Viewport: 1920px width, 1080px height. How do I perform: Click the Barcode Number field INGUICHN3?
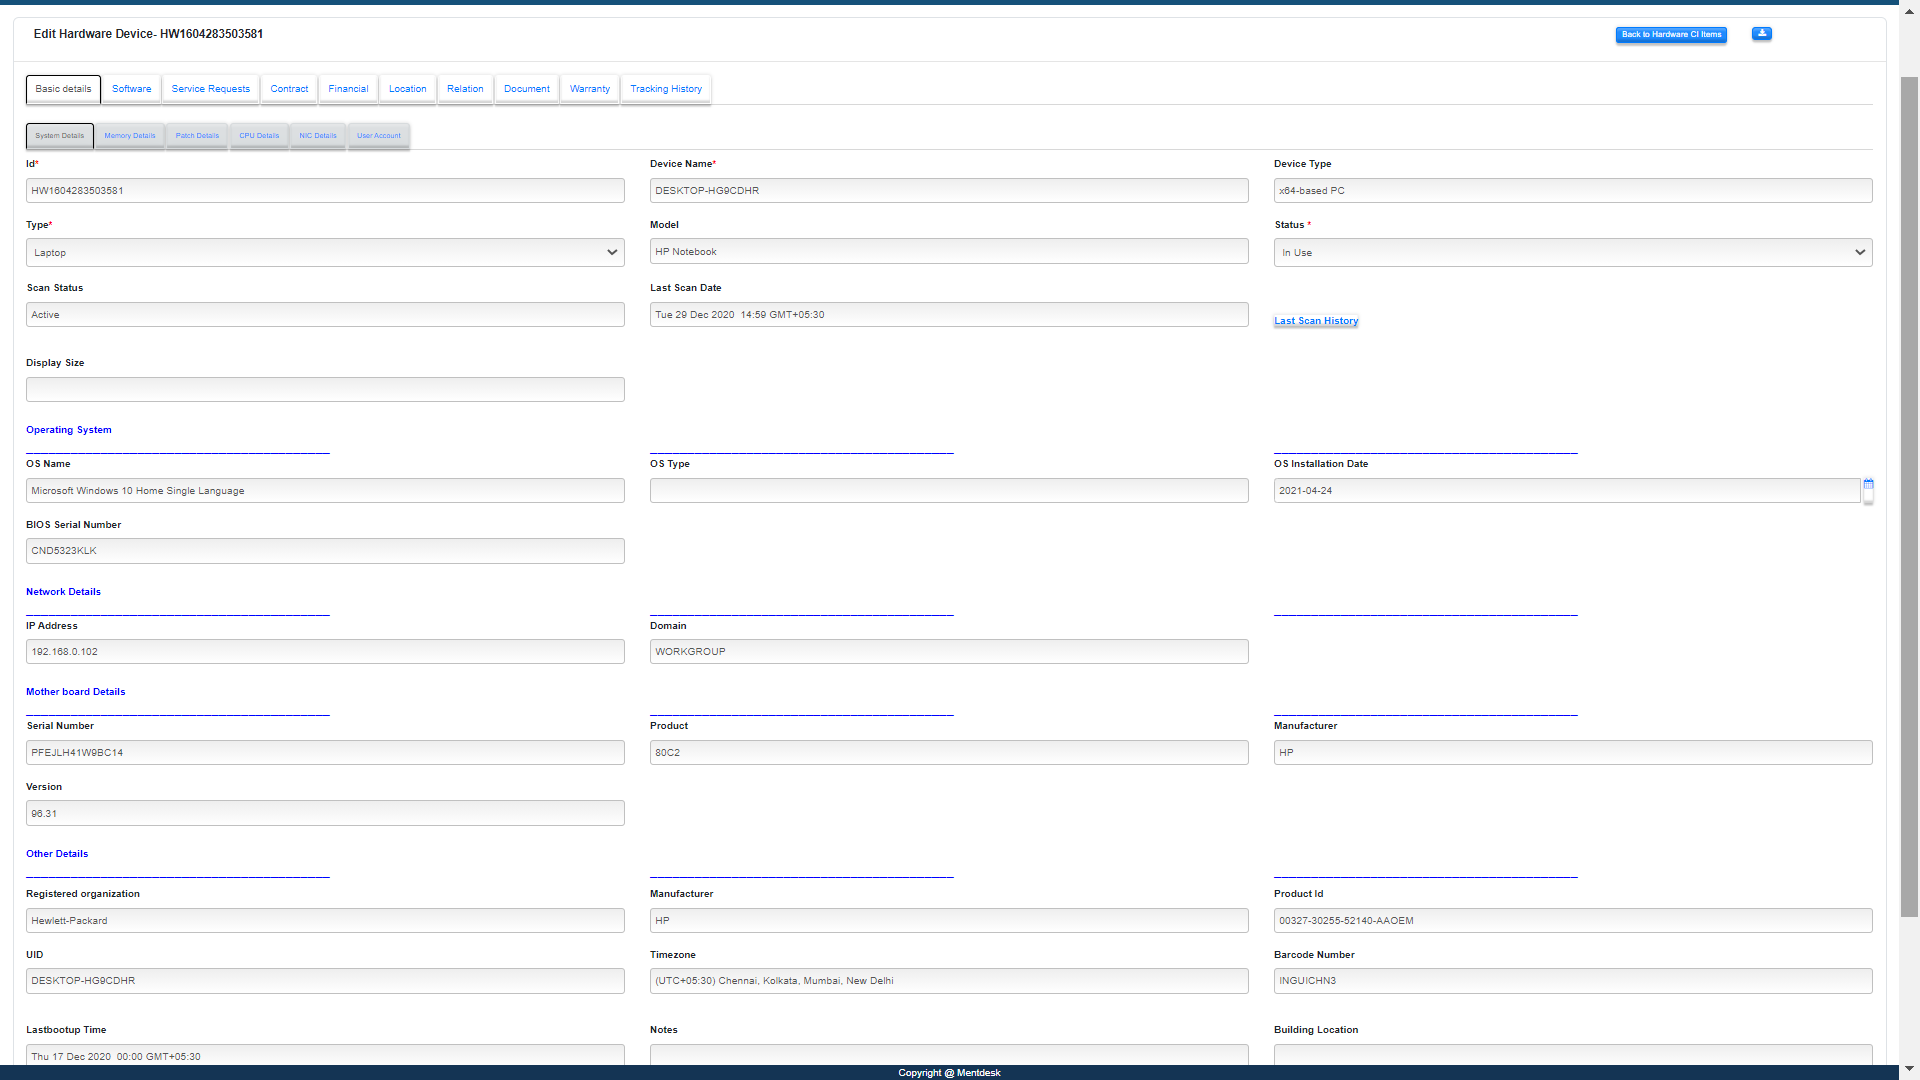(x=1573, y=981)
